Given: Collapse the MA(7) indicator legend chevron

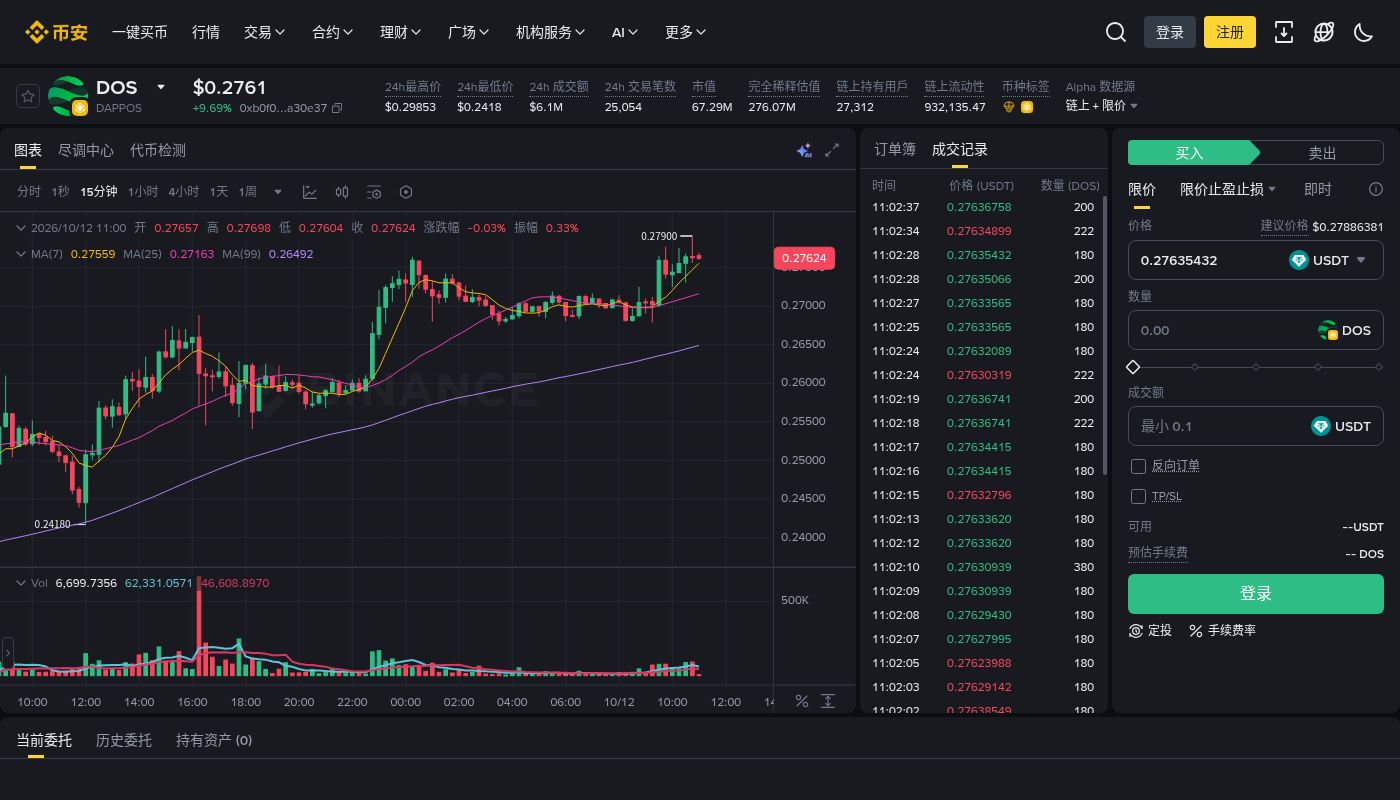Looking at the screenshot, I should tap(20, 254).
